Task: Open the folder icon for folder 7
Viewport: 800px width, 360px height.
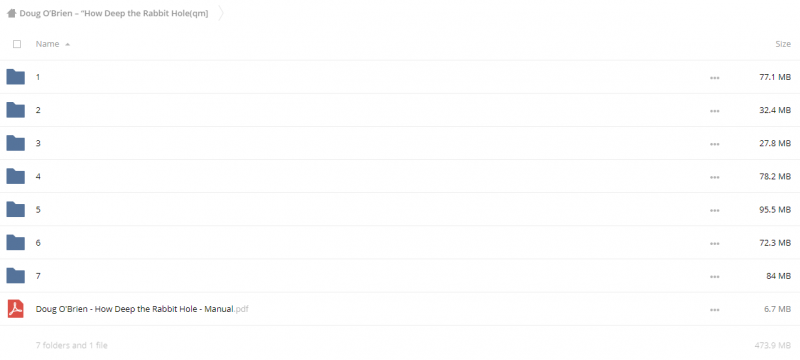Action: coord(15,276)
